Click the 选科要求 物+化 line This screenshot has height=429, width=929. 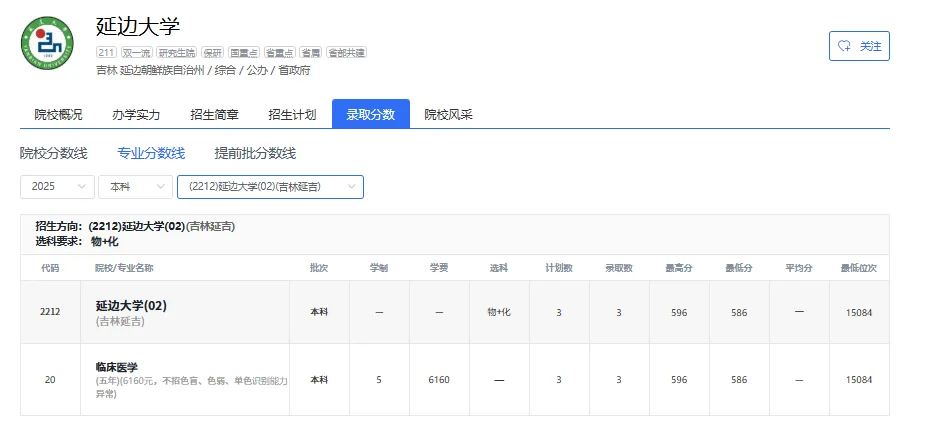click(77, 241)
